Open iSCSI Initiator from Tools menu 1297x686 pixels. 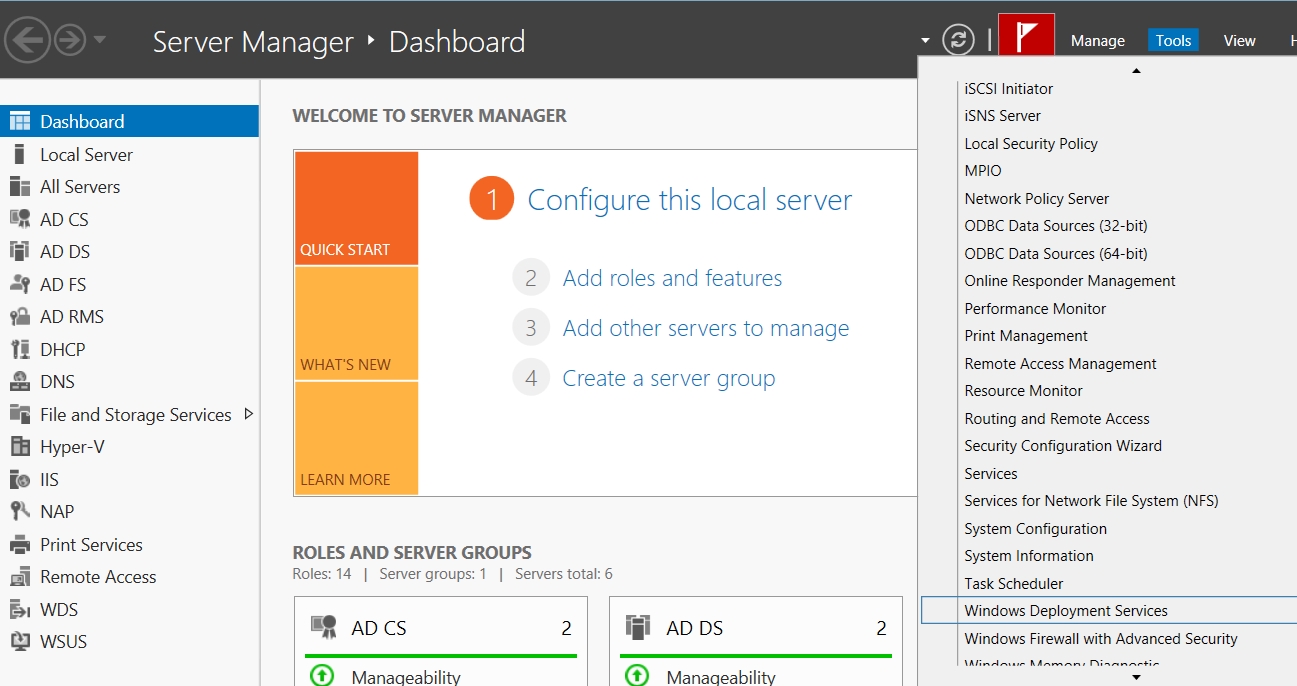pyautogui.click(x=1009, y=89)
